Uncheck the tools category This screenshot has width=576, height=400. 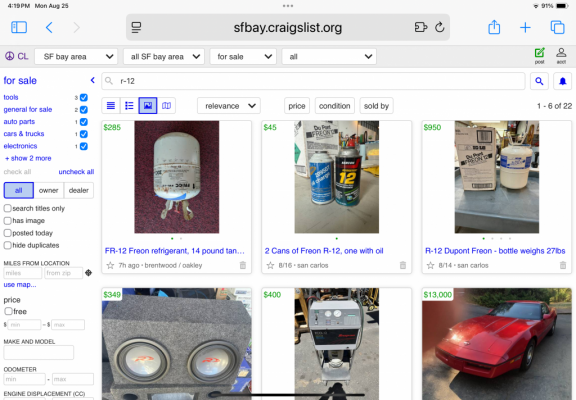coord(84,97)
